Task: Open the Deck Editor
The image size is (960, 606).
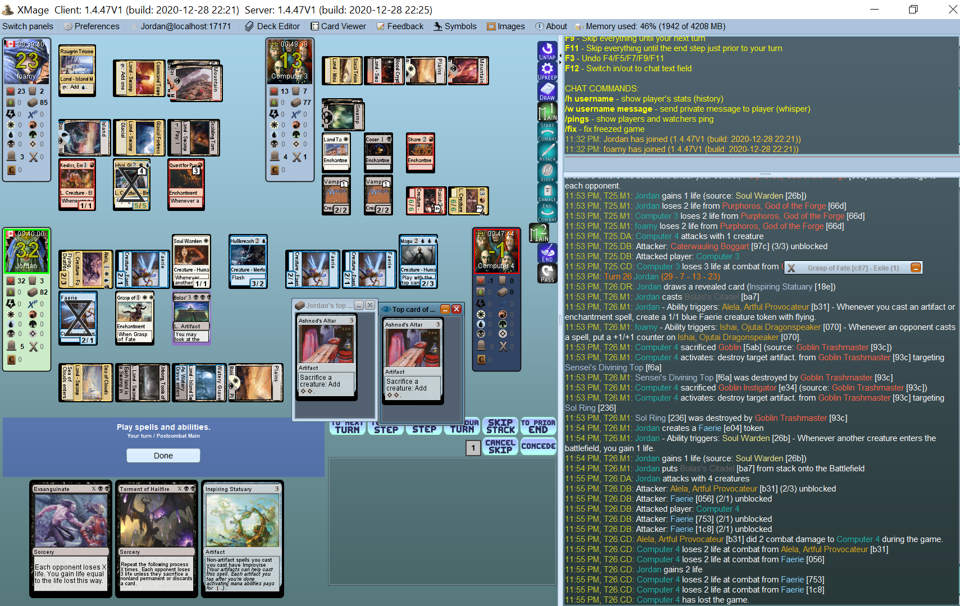Action: click(x=272, y=27)
